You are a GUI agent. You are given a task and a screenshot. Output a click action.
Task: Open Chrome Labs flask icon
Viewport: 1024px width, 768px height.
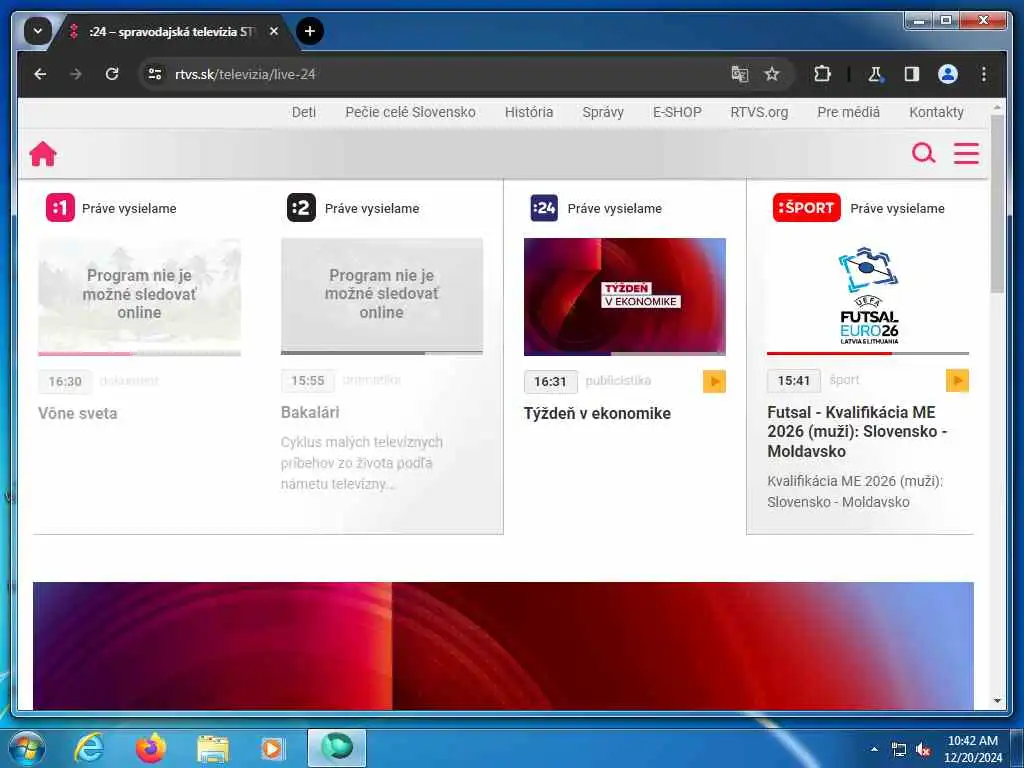point(875,74)
